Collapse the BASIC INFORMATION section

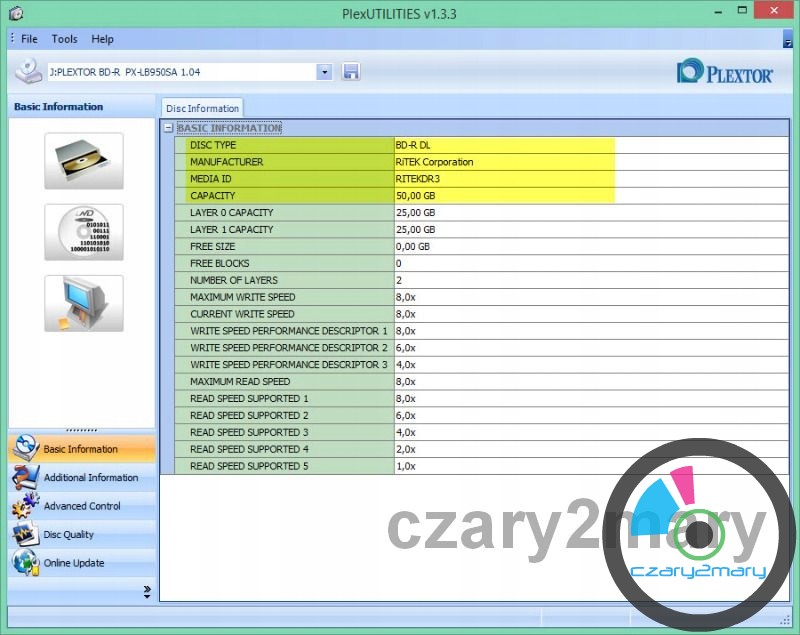(168, 128)
